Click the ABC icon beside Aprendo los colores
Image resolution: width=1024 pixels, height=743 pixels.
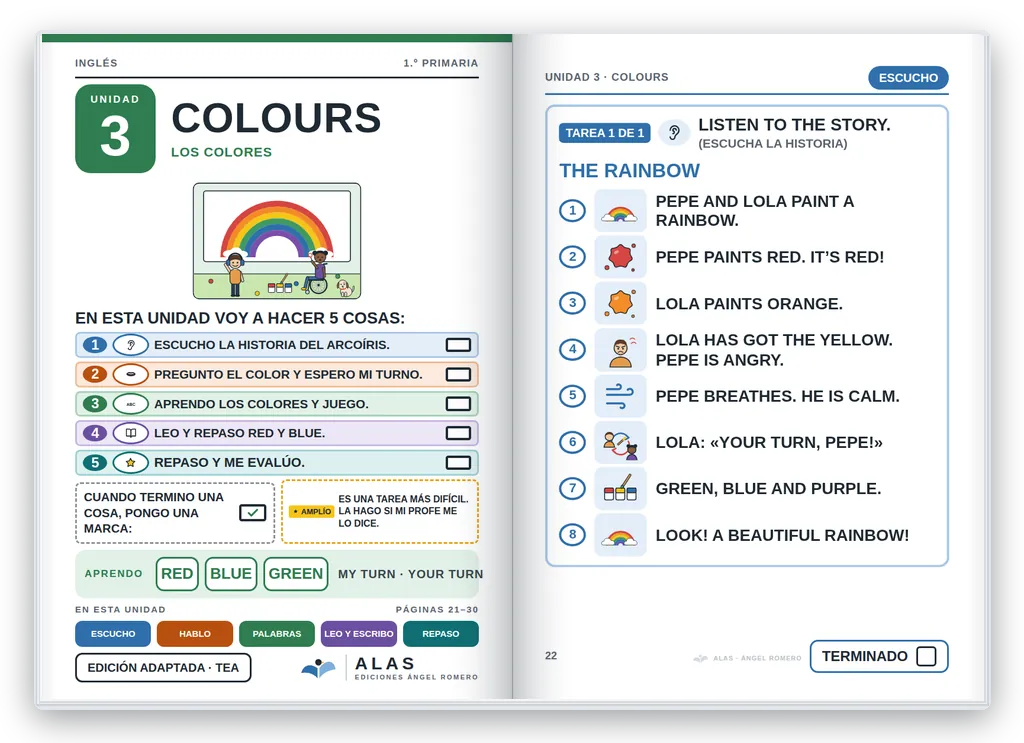coord(131,404)
